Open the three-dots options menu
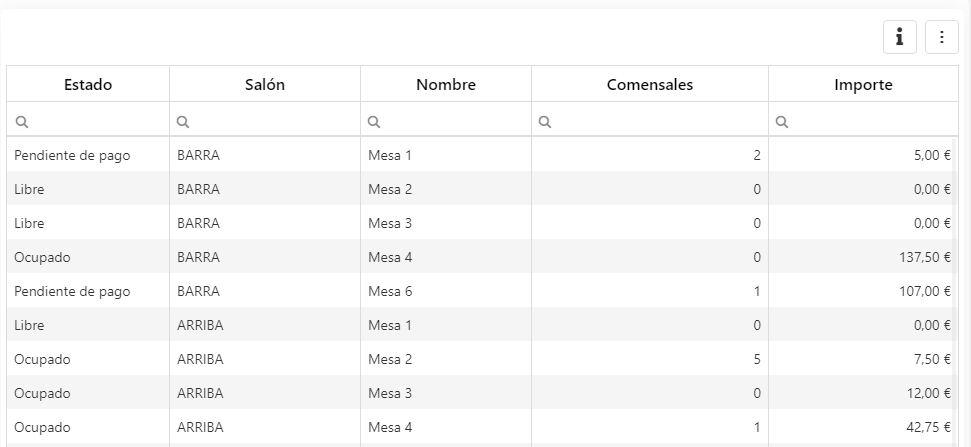 pos(941,37)
